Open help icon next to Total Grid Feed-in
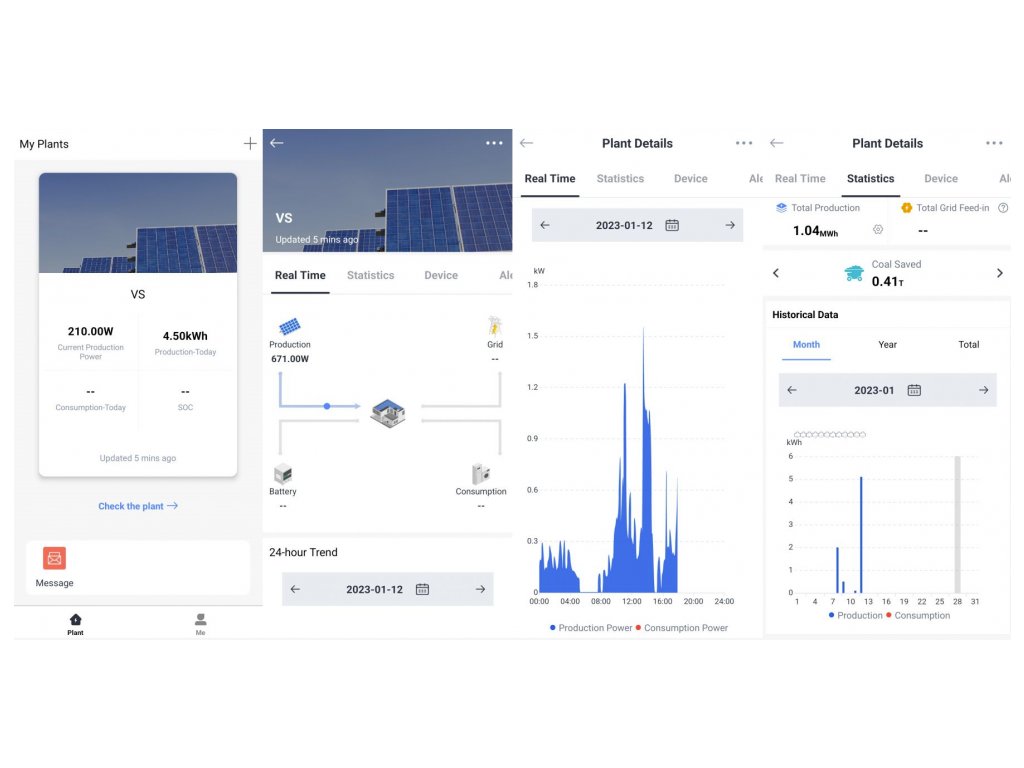Screen dimensions: 1024x768 click(x=1003, y=208)
